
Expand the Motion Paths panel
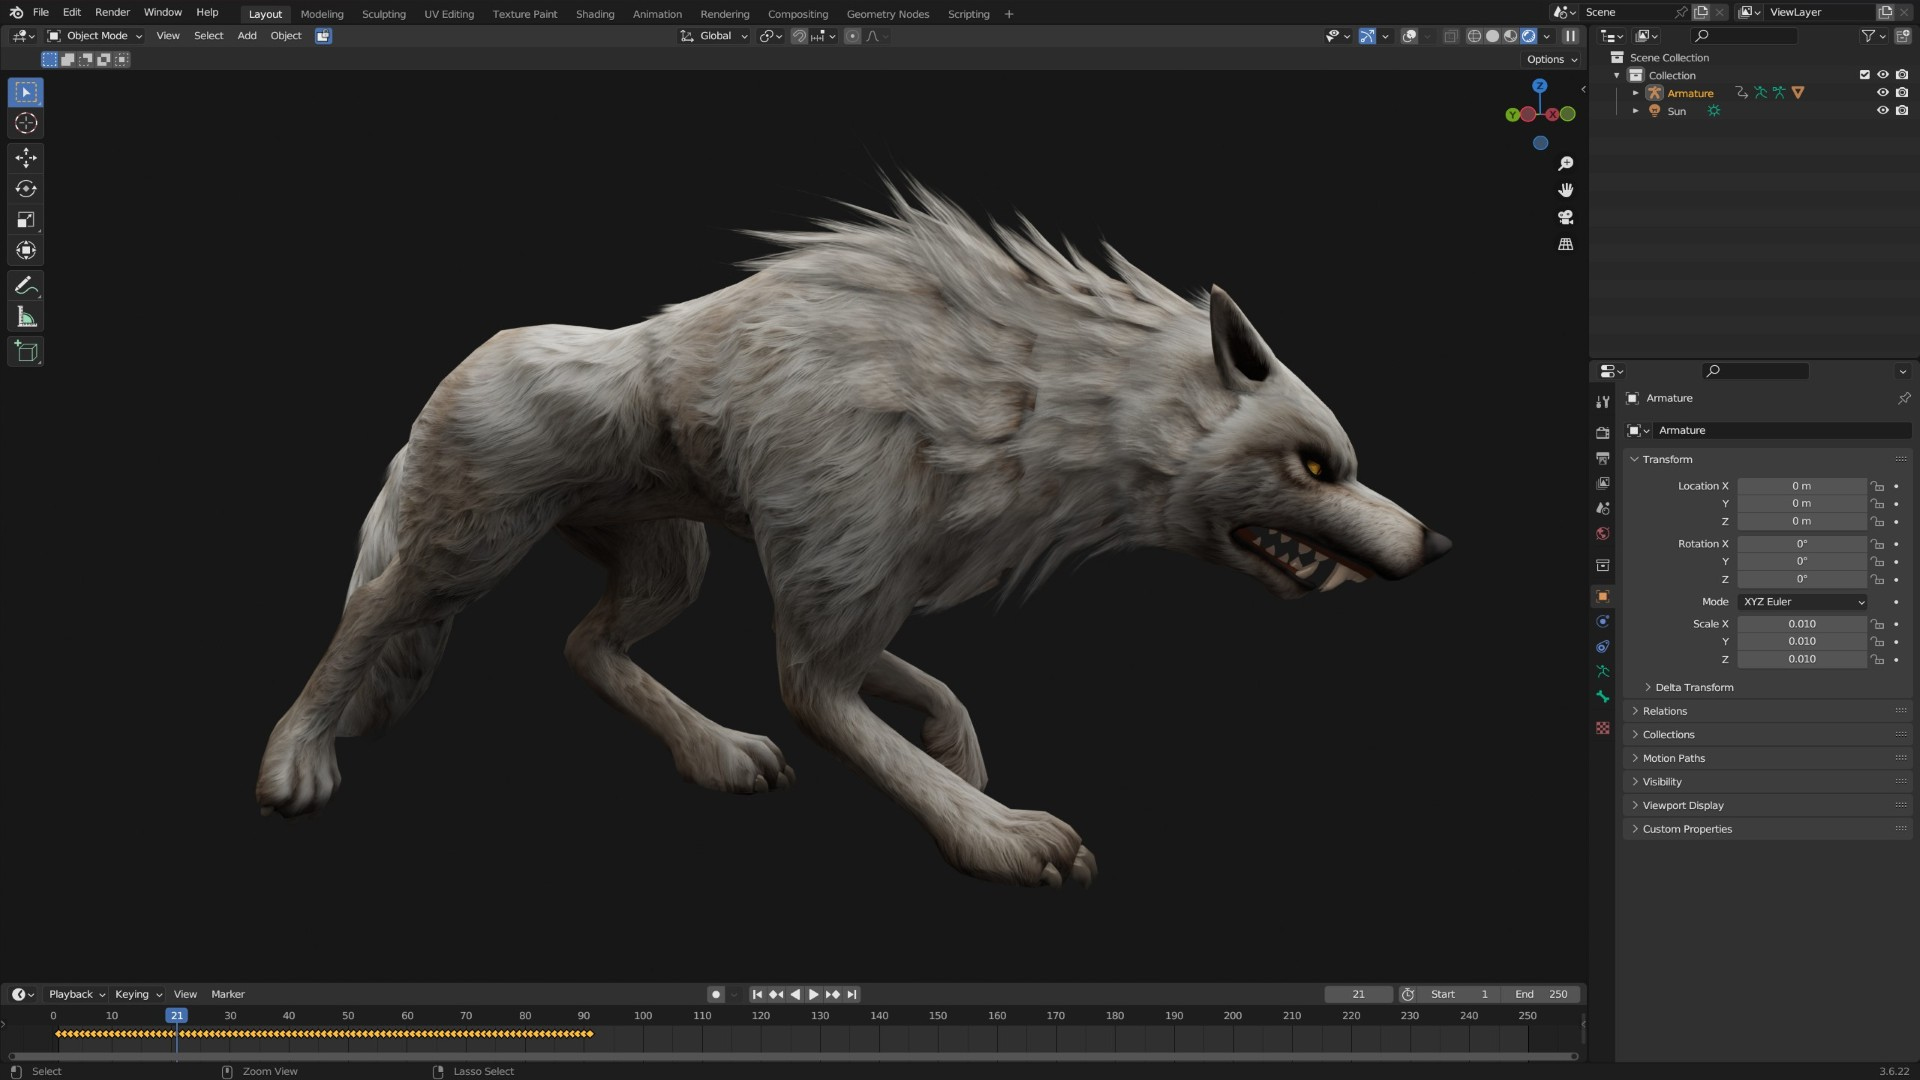click(1673, 758)
